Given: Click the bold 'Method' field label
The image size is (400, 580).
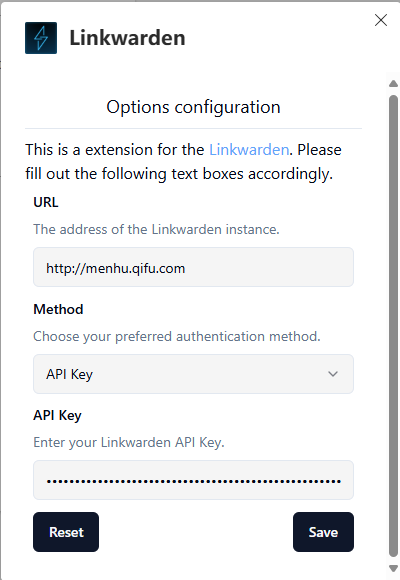Looking at the screenshot, I should 58,309.
